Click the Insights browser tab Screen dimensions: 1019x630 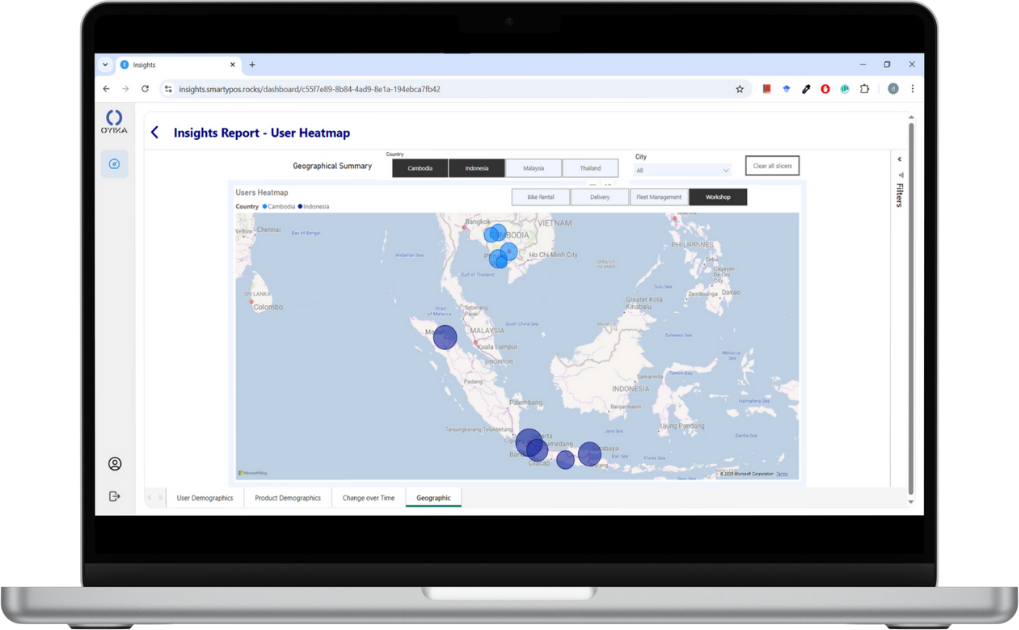(177, 65)
